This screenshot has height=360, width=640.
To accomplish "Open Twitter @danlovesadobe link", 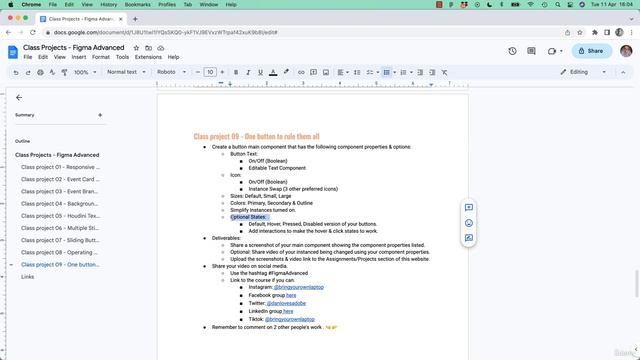I will pos(286,303).
